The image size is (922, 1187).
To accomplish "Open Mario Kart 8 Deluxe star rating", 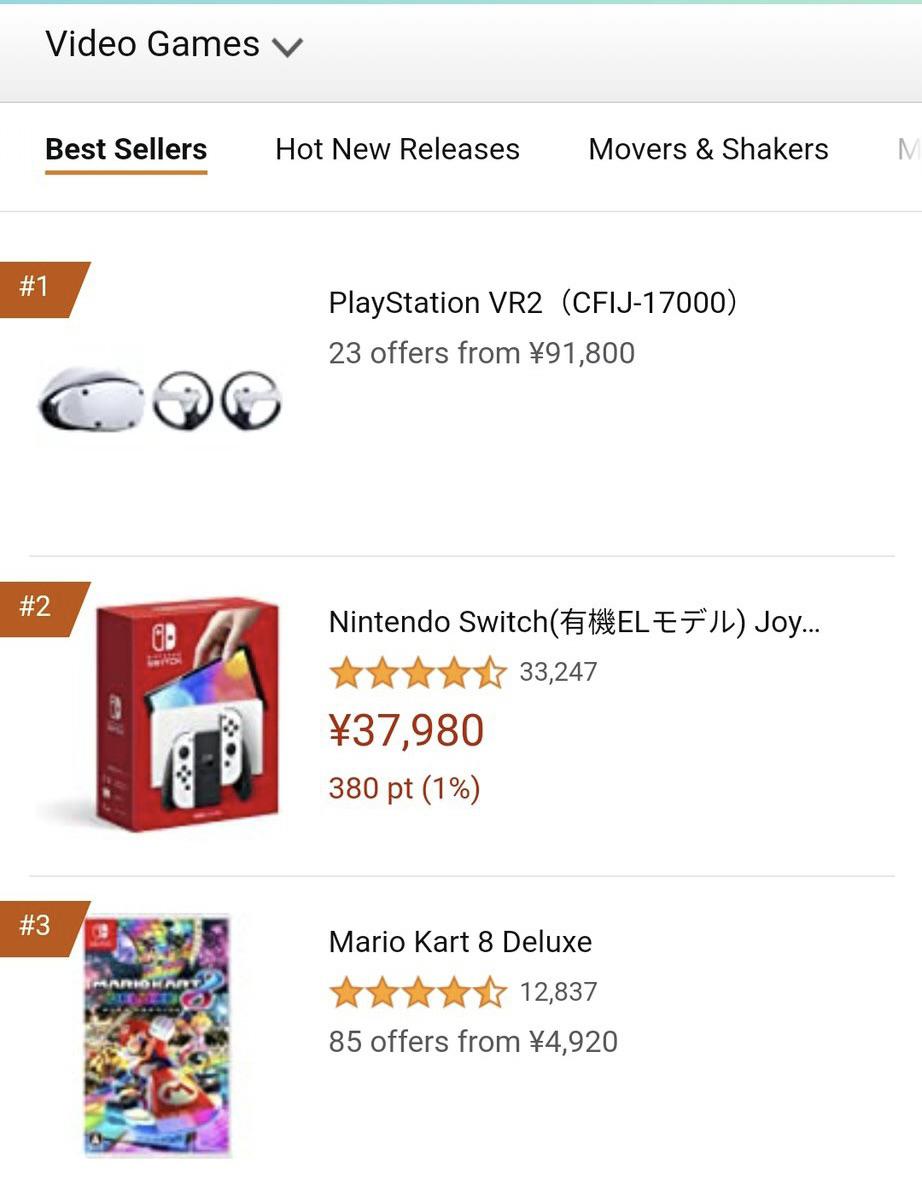I will pyautogui.click(x=417, y=993).
